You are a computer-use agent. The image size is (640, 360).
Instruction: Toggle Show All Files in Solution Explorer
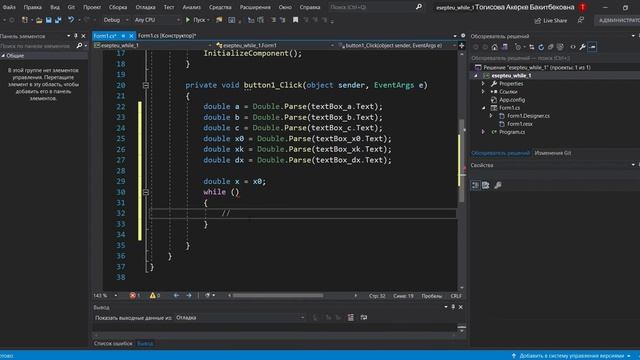click(560, 47)
